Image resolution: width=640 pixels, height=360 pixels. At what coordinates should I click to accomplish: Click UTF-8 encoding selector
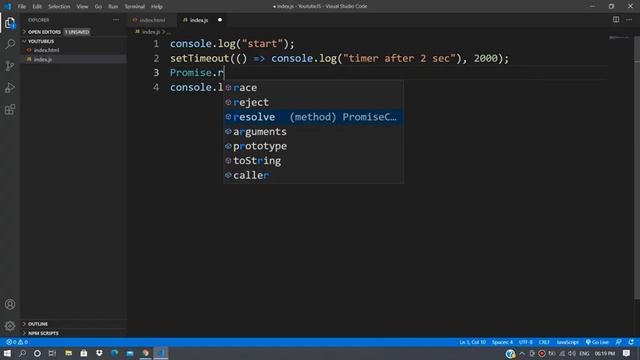pos(525,342)
